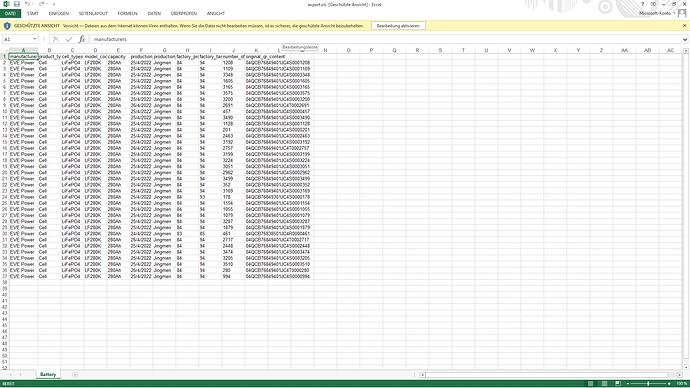Click the account profile picture icon
This screenshot has width=690, height=388.
pos(682,13)
